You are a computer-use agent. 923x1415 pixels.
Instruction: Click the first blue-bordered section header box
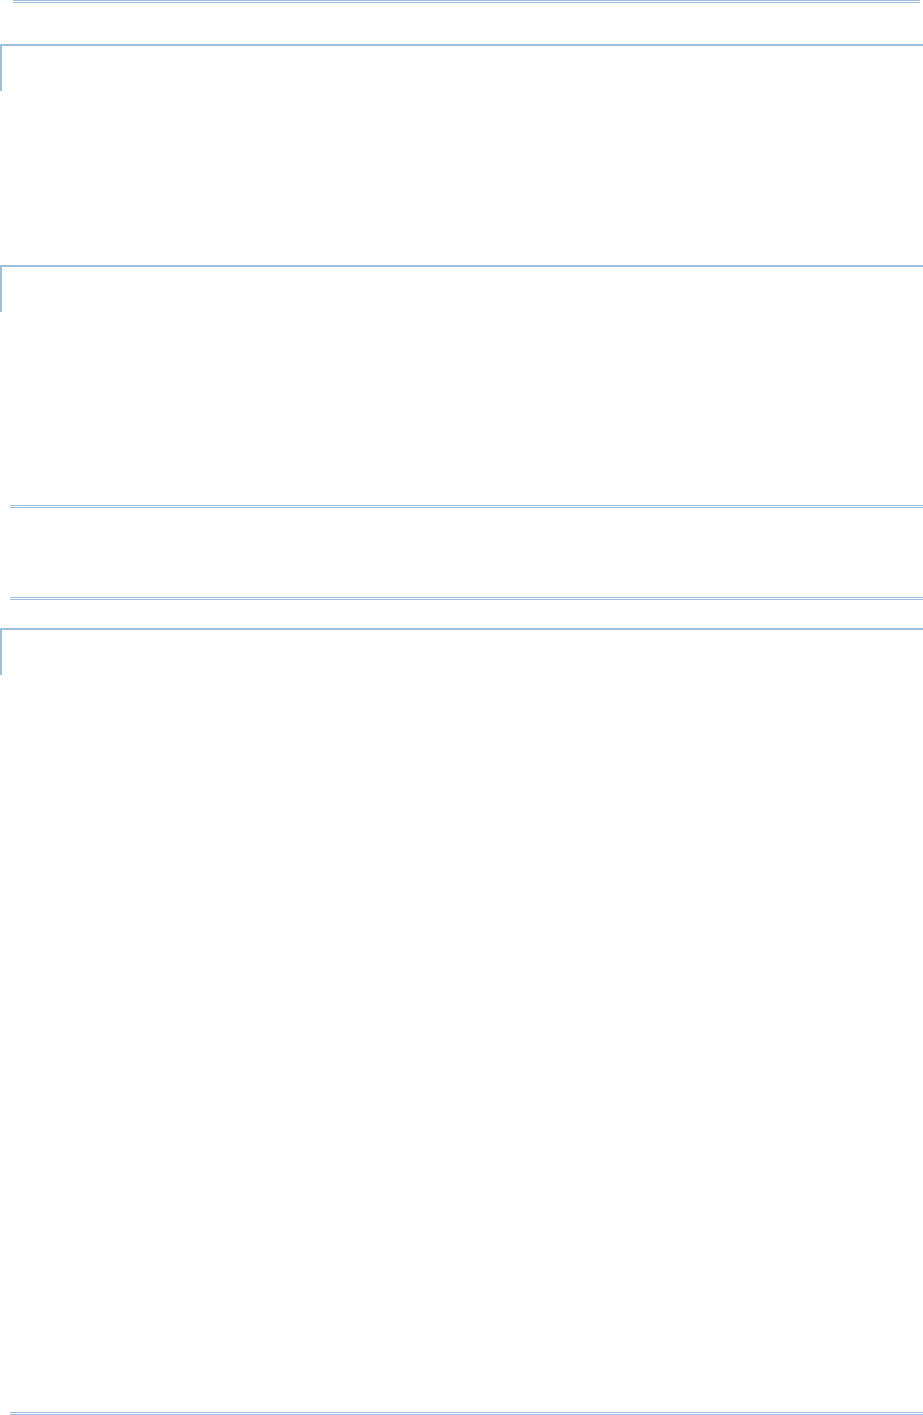[461, 67]
